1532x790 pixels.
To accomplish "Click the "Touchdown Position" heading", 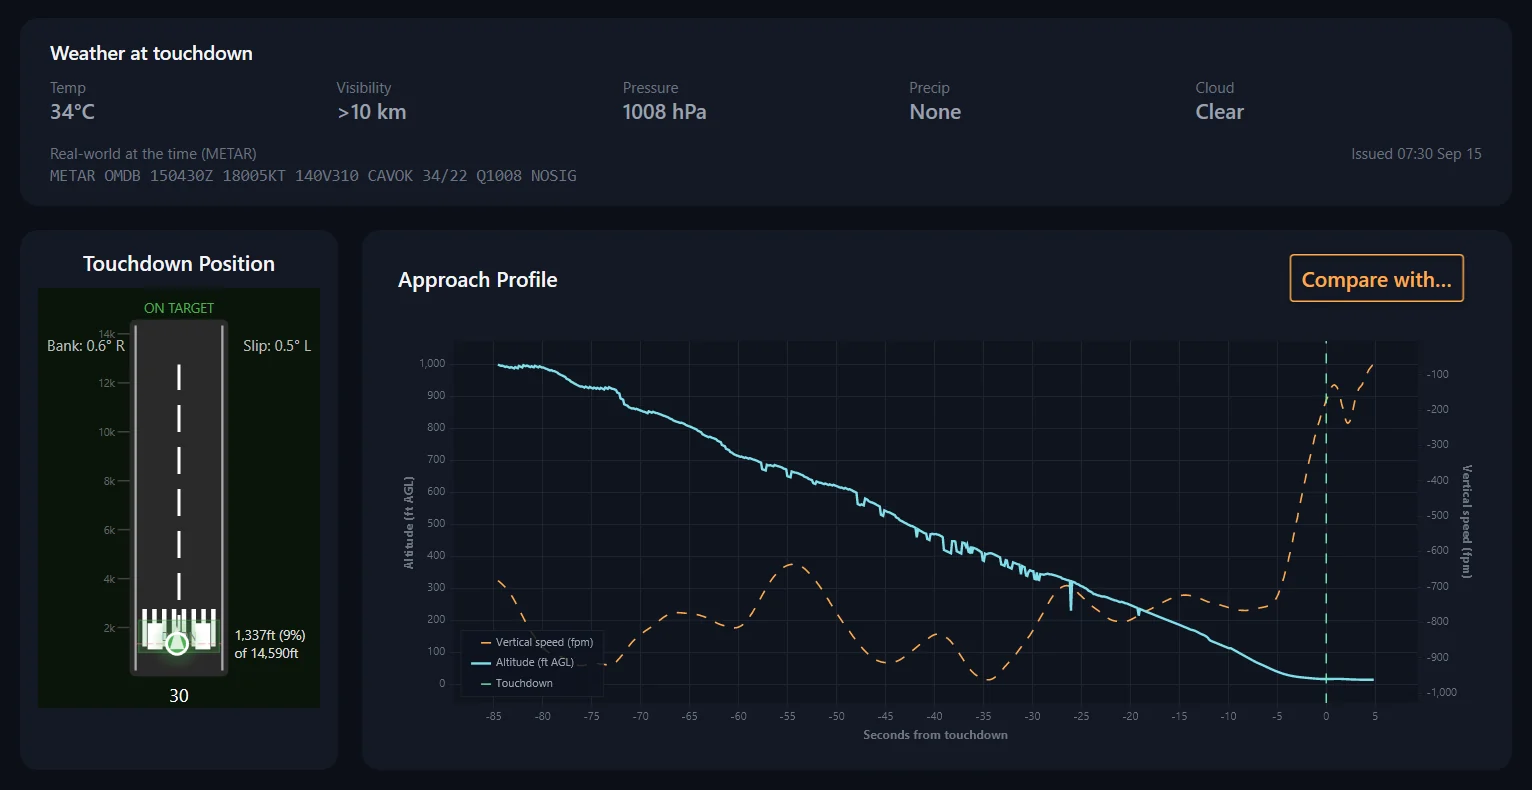I will [x=179, y=264].
